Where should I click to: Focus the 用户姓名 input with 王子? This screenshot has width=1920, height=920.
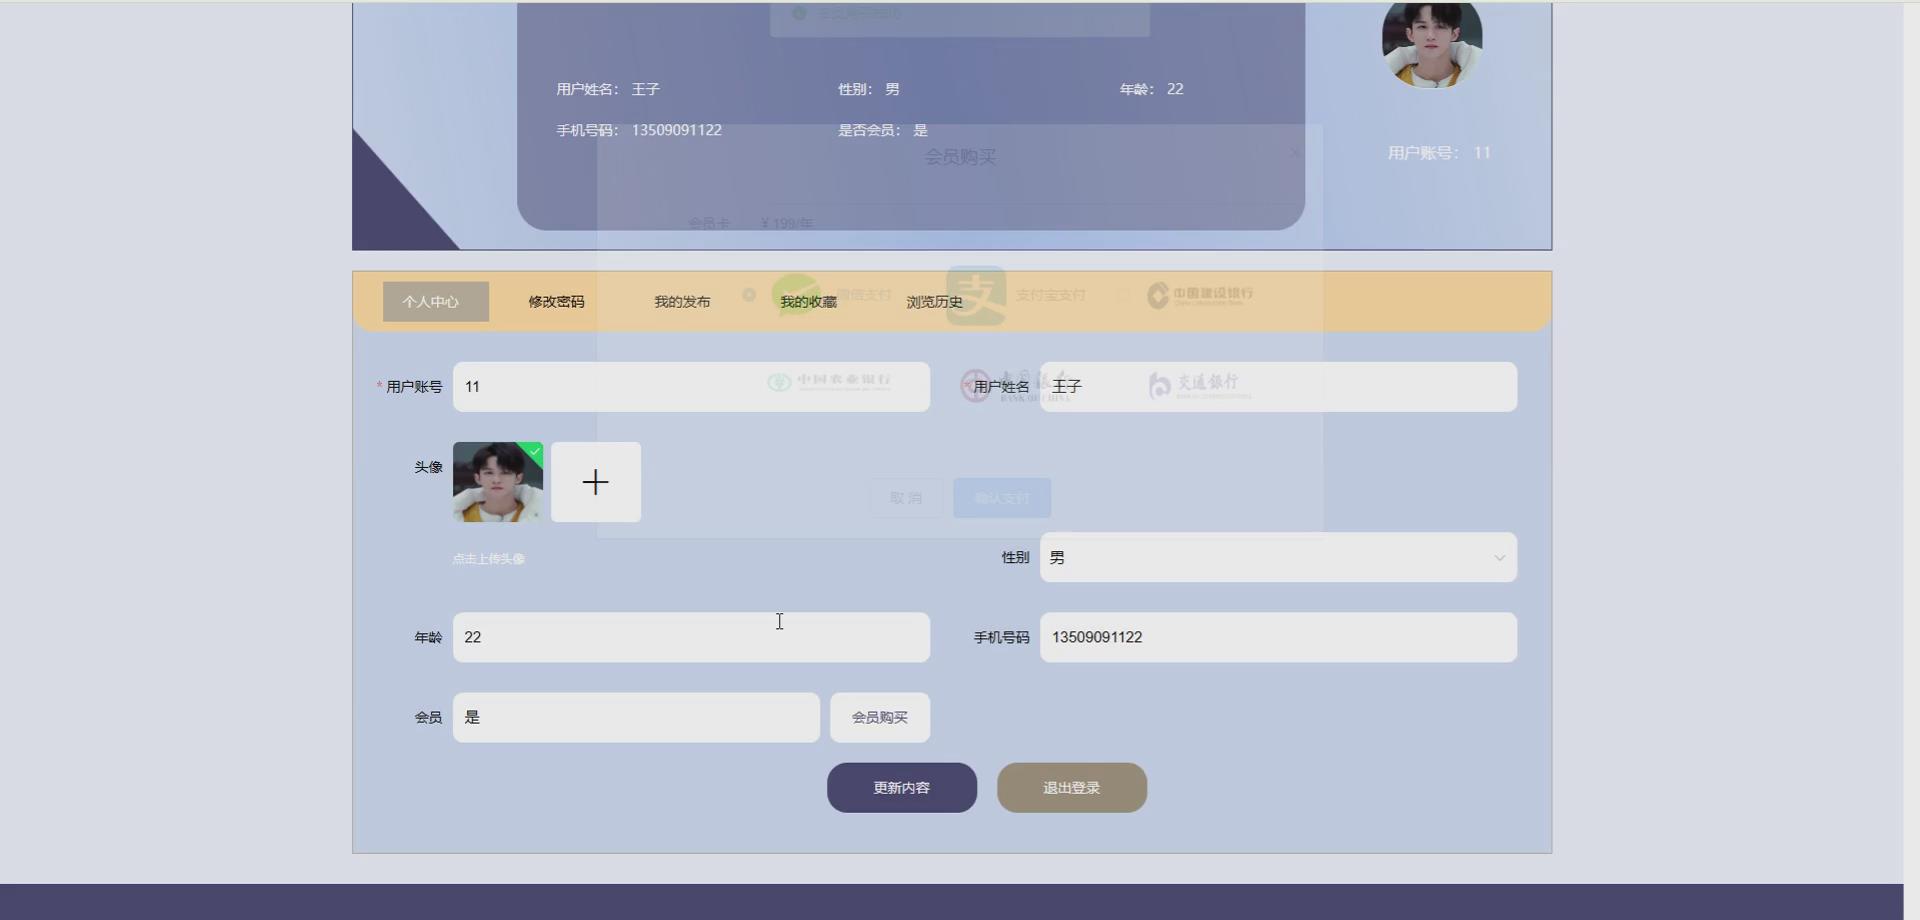pyautogui.click(x=1278, y=387)
